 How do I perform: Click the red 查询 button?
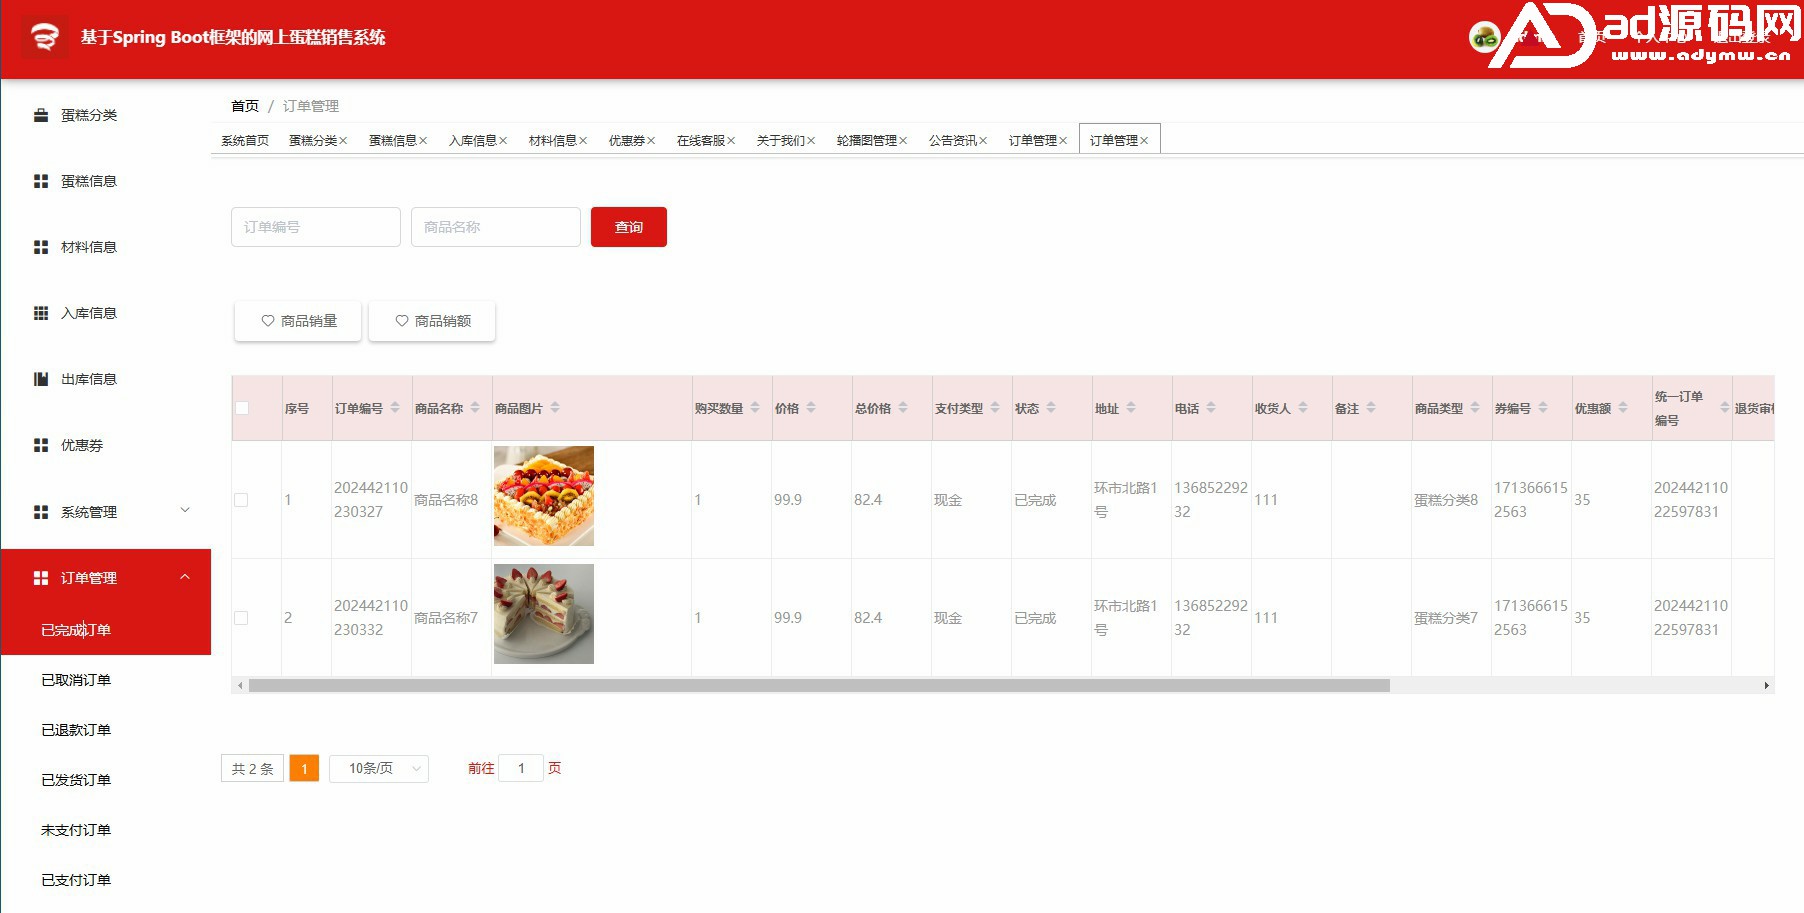628,227
